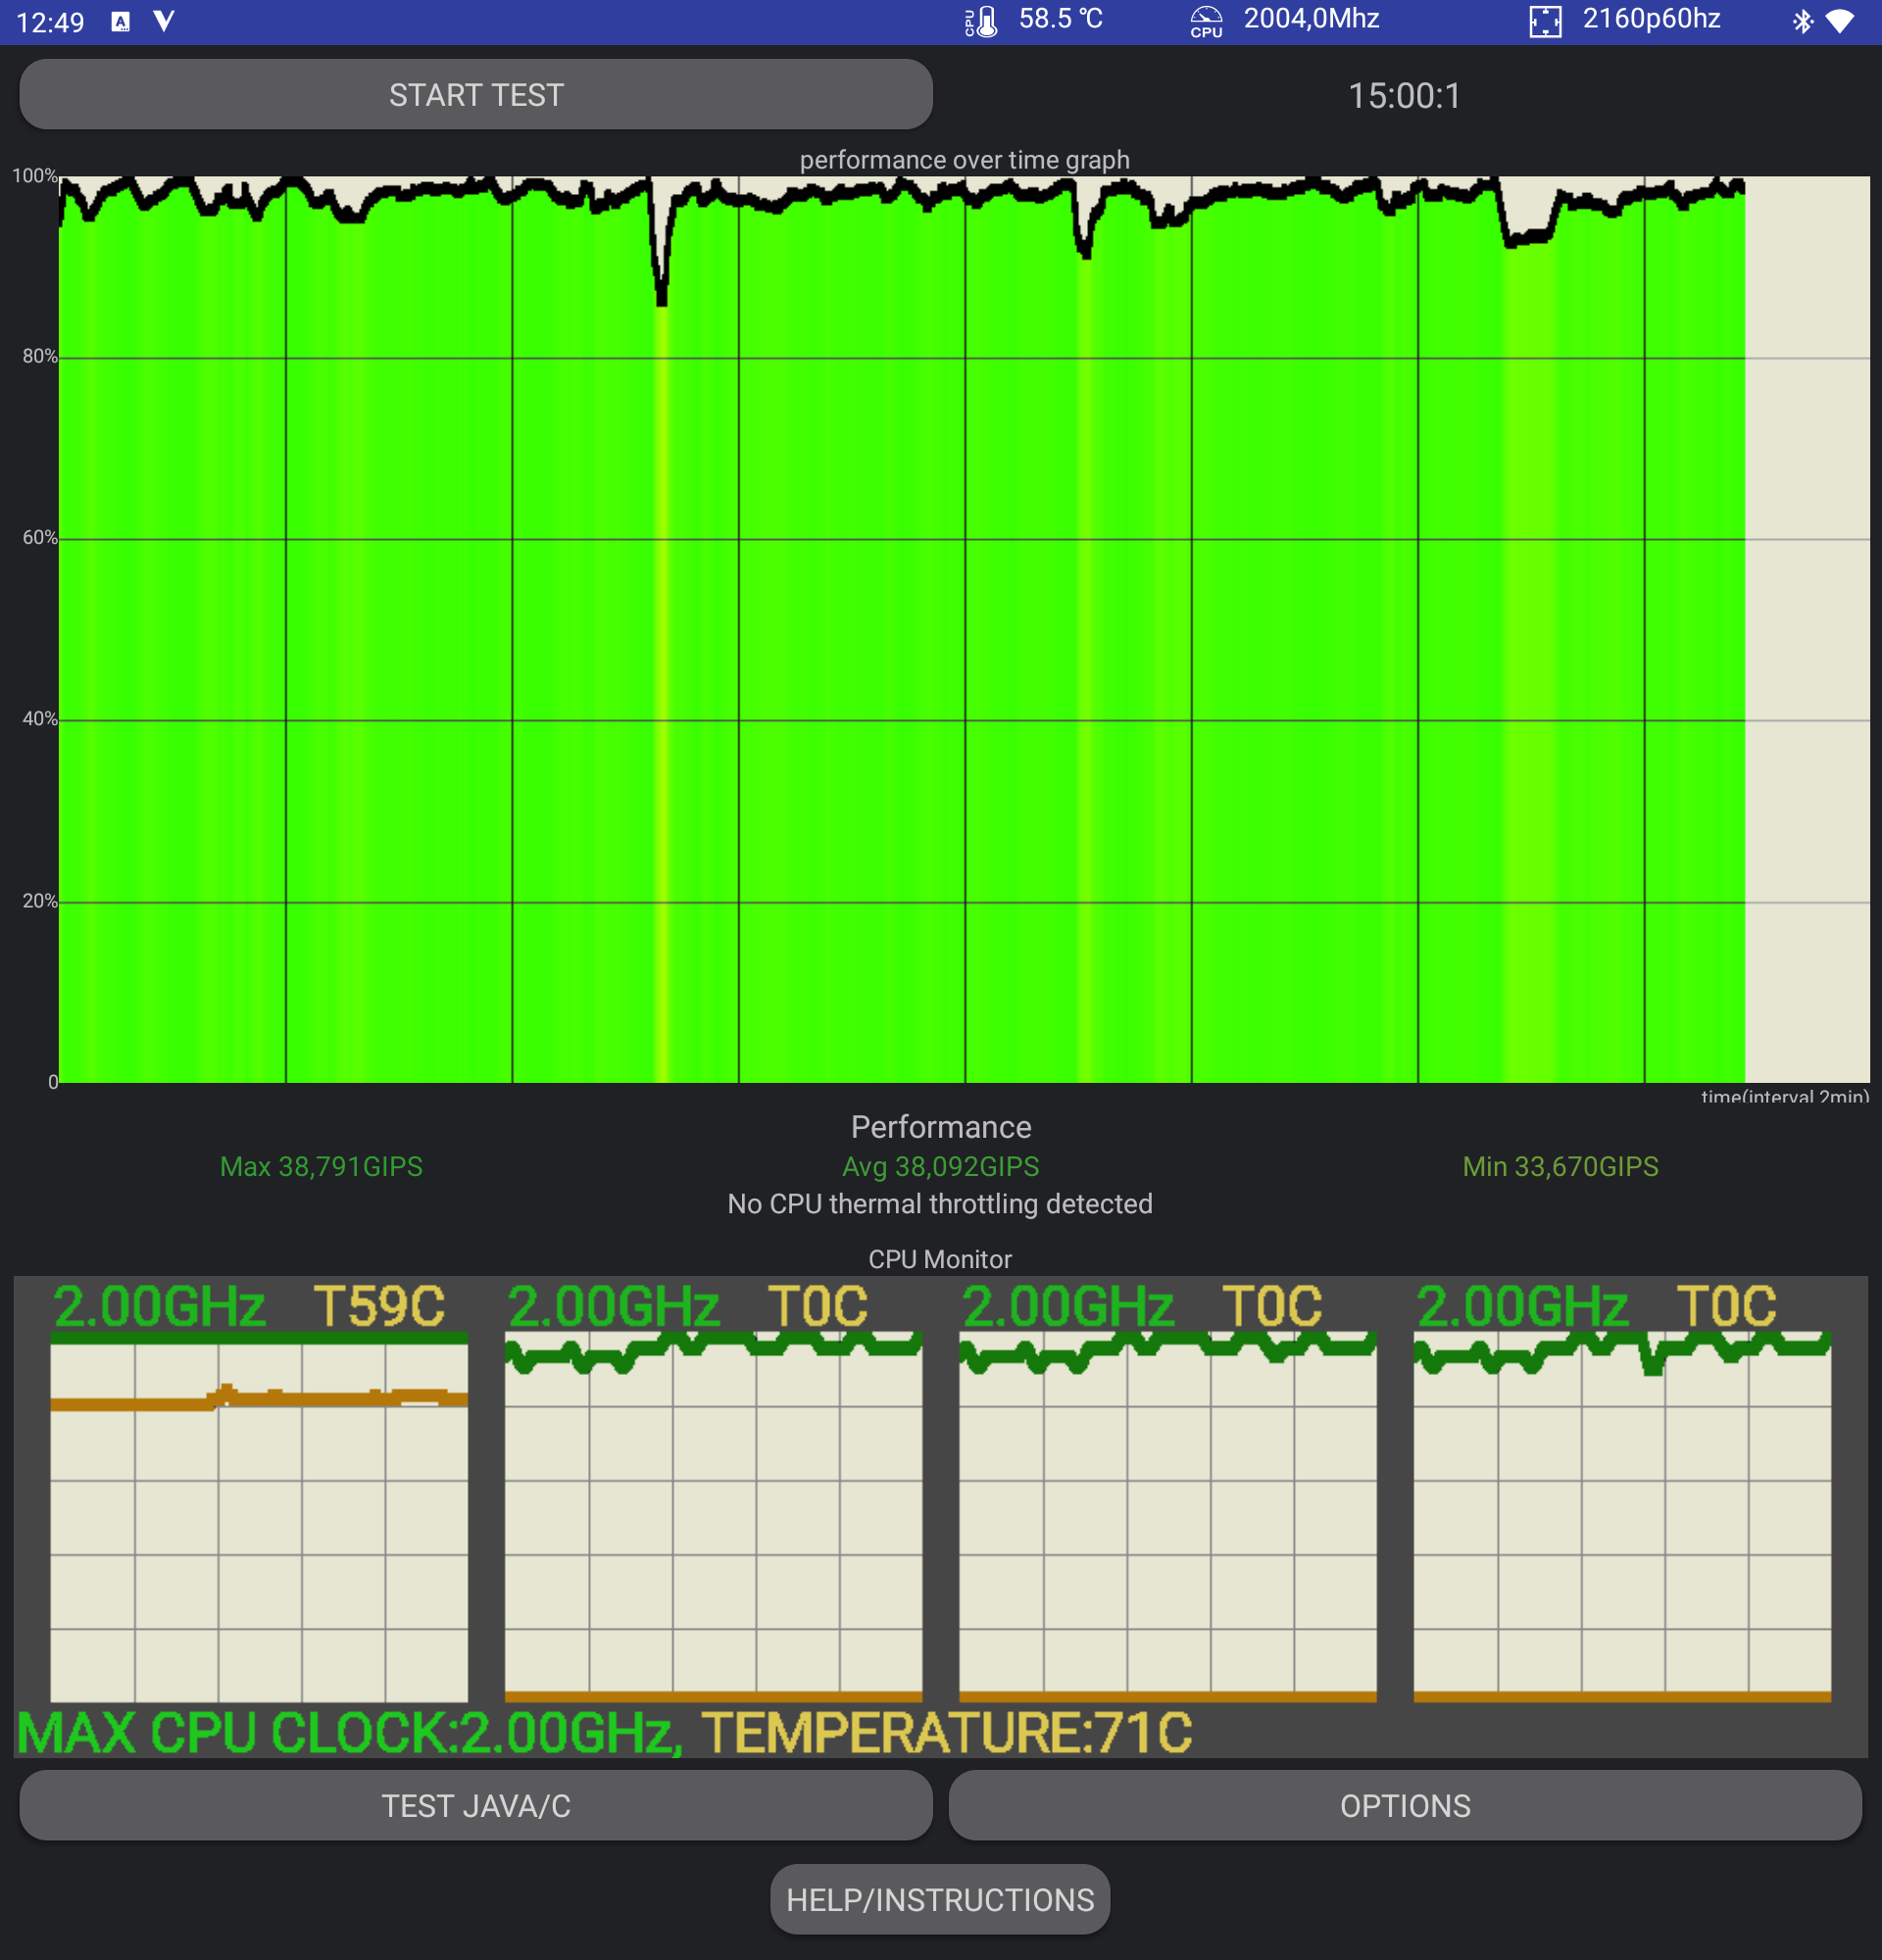This screenshot has height=1960, width=1882.
Task: Tap the Max 38,791GIPS value
Action: [321, 1166]
